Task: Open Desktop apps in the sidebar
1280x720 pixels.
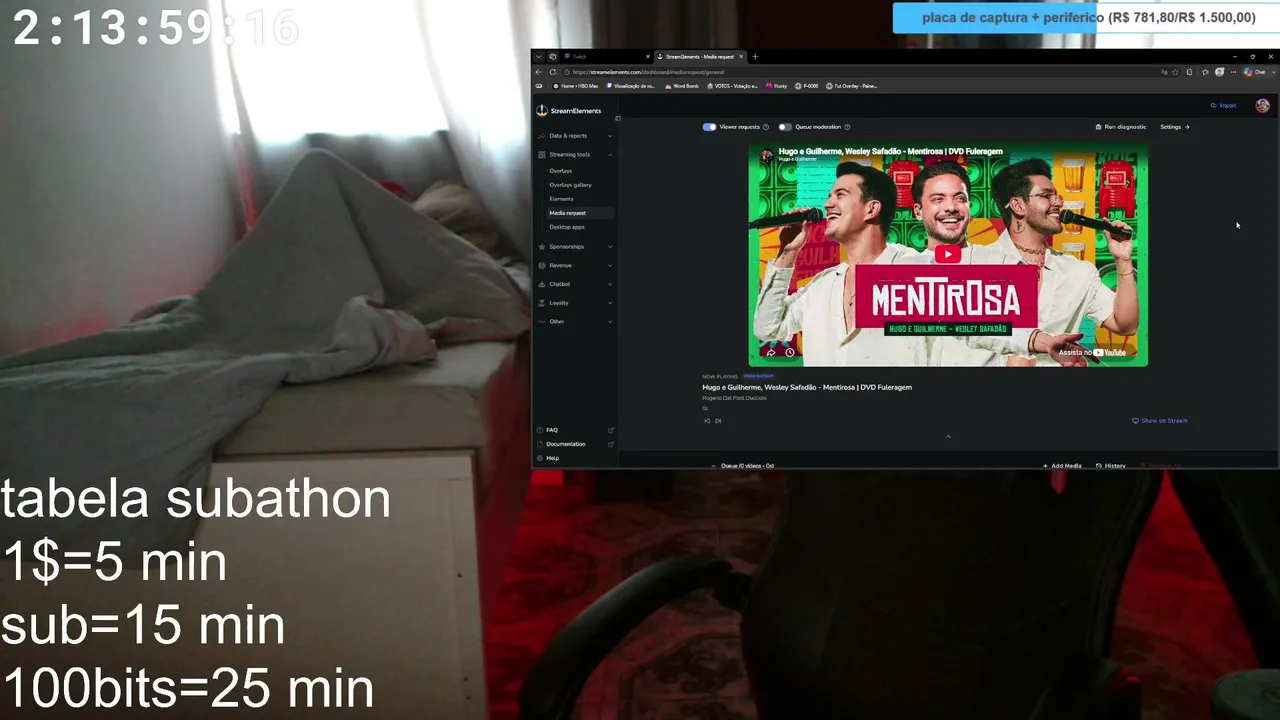Action: [x=567, y=227]
